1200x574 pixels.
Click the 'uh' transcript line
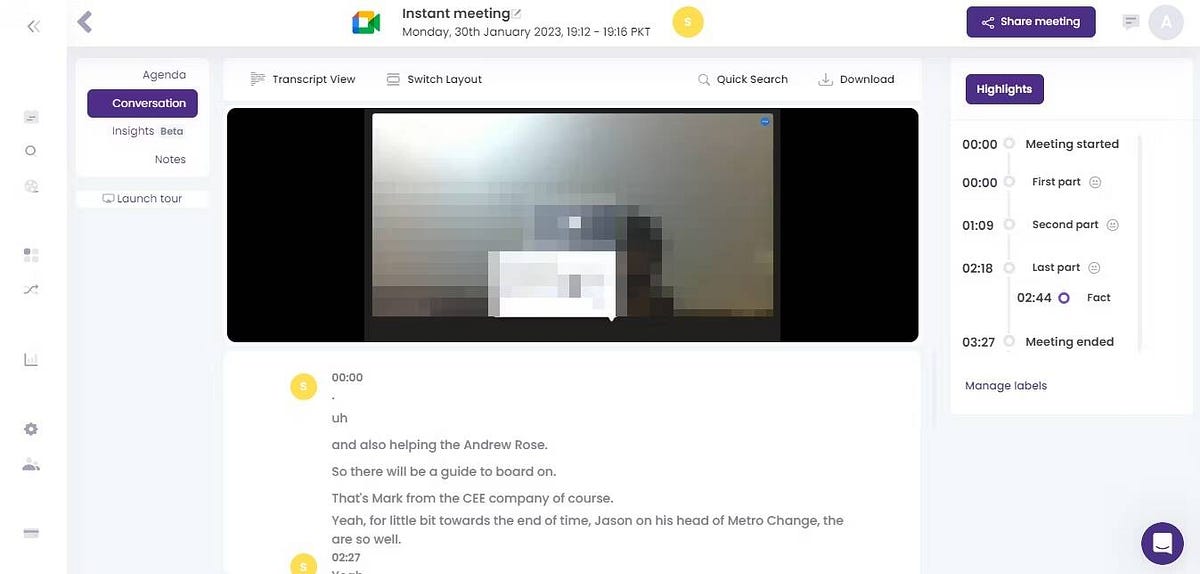click(340, 418)
